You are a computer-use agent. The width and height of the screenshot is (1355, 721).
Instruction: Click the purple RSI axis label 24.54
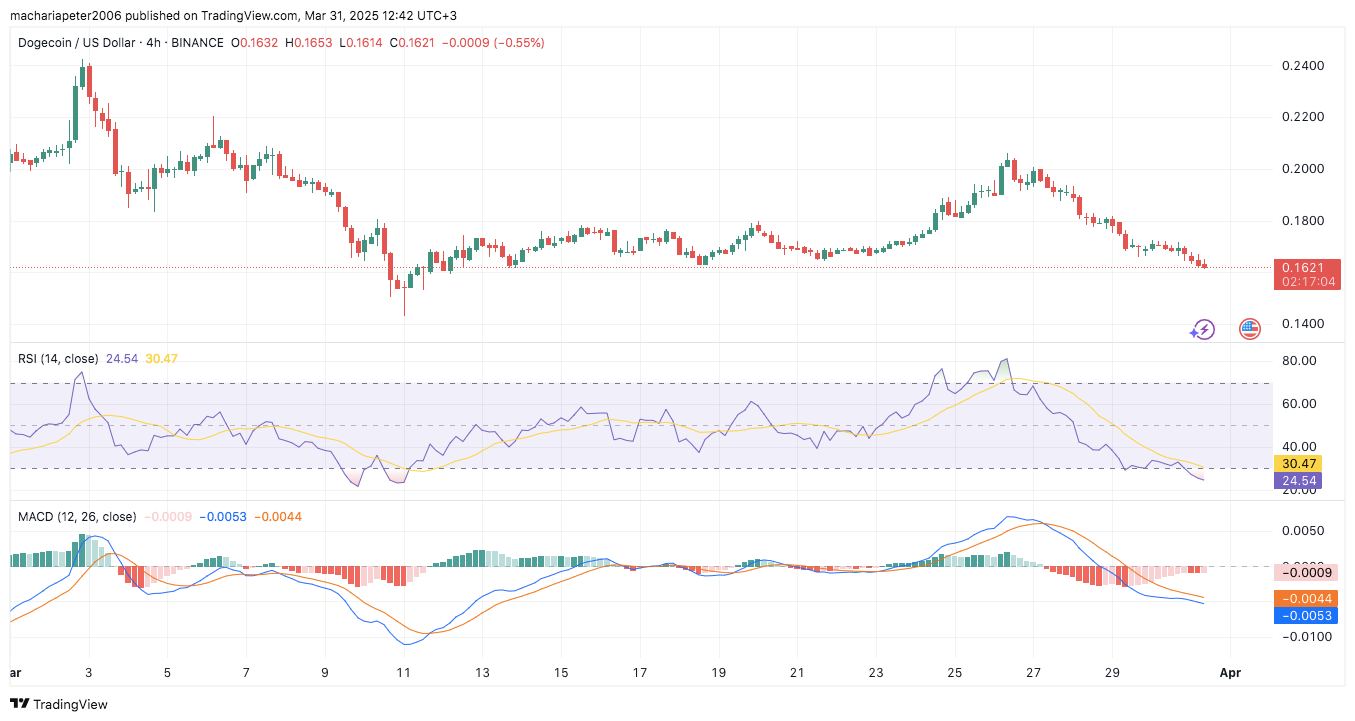point(1297,481)
